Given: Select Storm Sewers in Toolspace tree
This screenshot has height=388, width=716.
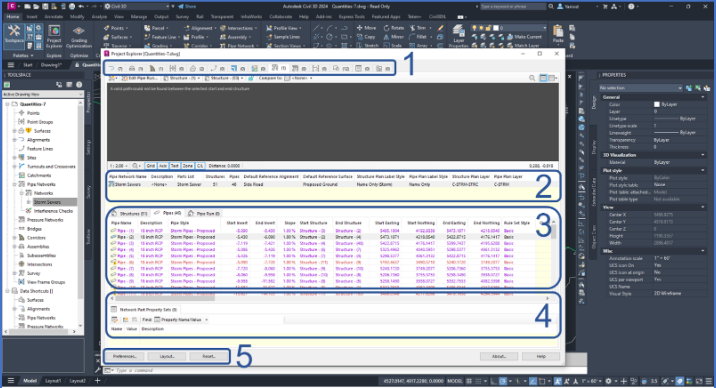Looking at the screenshot, I should tap(47, 202).
